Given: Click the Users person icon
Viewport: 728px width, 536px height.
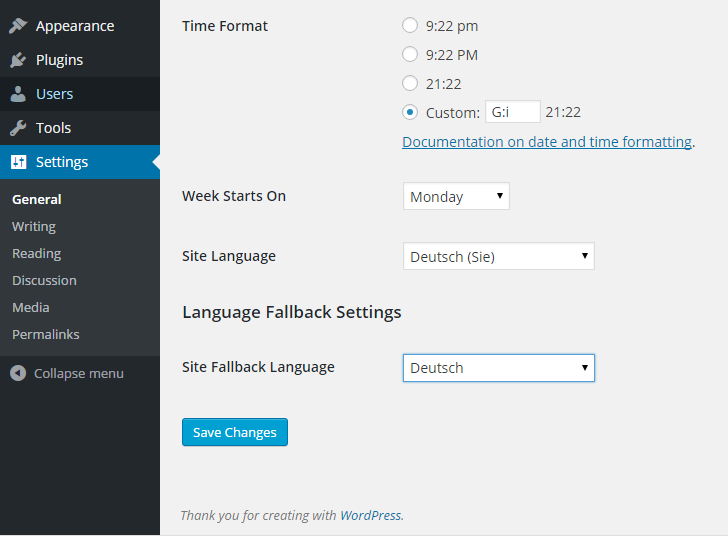Looking at the screenshot, I should [18, 94].
